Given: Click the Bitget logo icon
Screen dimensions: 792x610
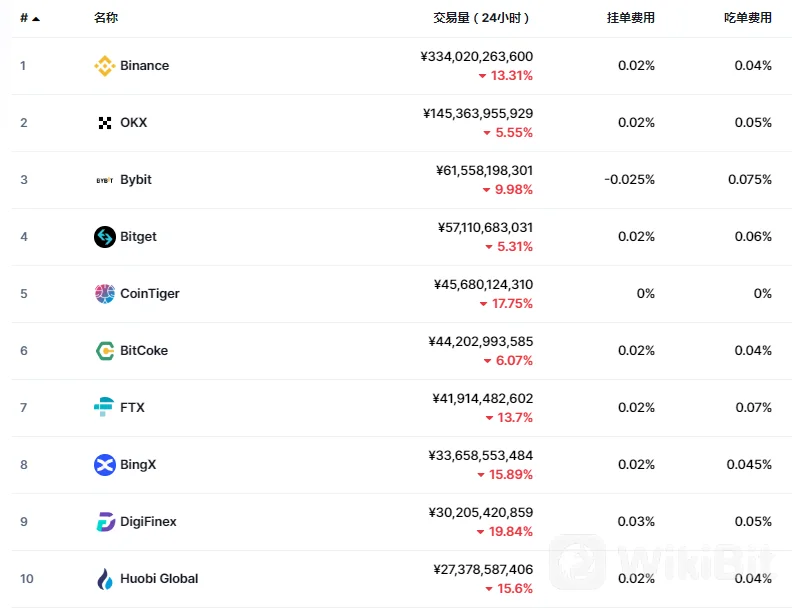Looking at the screenshot, I should [x=105, y=237].
